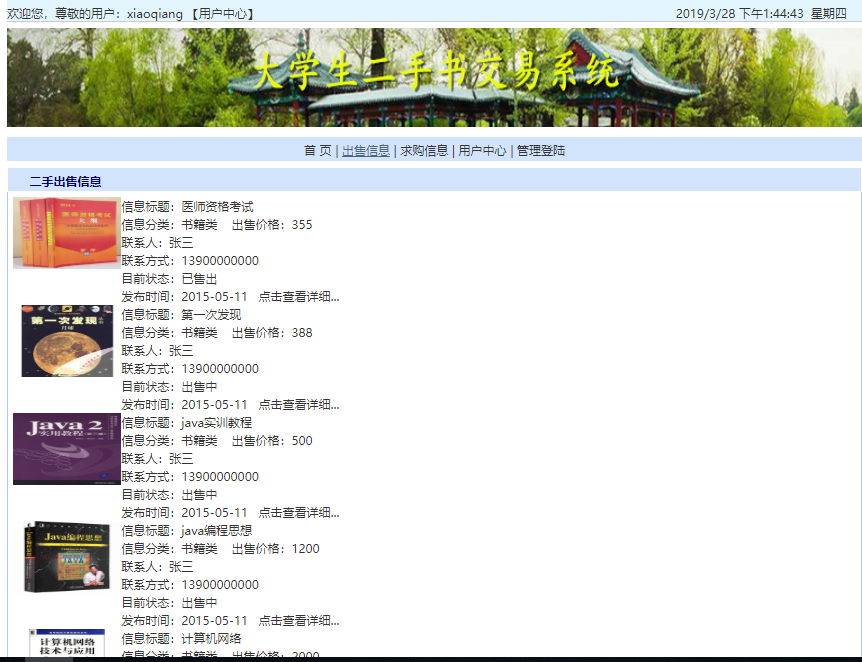The image size is (862, 662).
Task: Click the 大学生二手书交易系统 banner image
Action: point(434,78)
